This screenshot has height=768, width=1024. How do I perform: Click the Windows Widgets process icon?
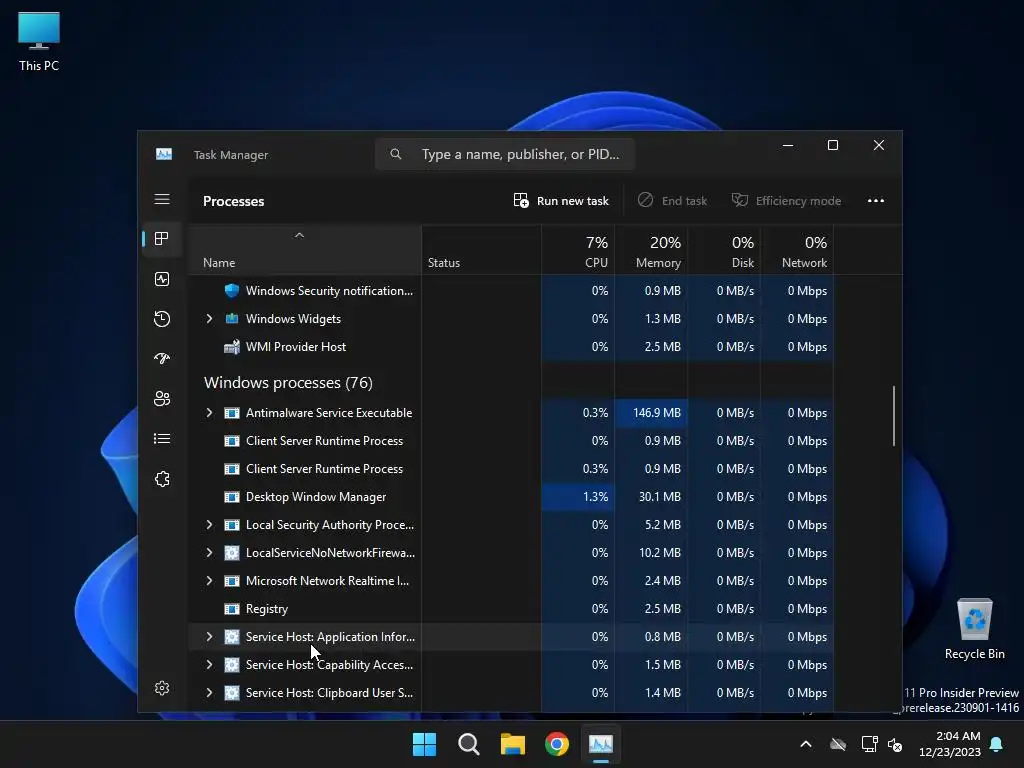[232, 319]
